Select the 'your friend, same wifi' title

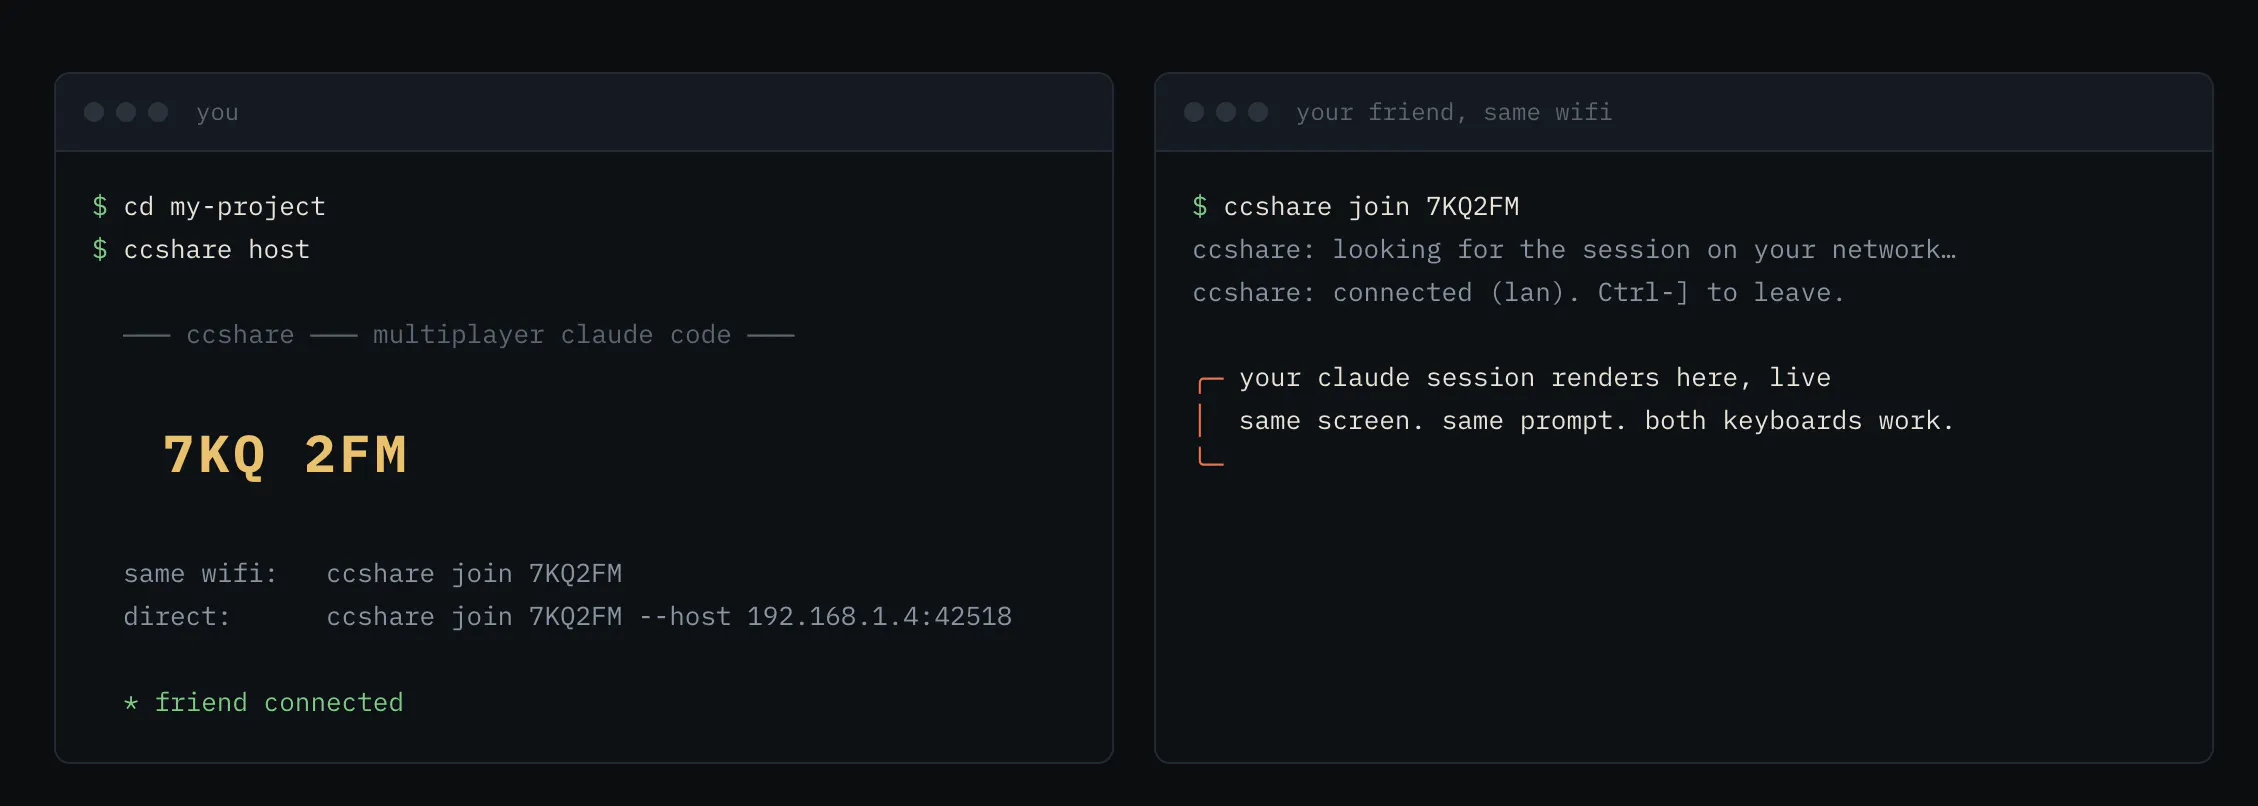pos(1454,112)
